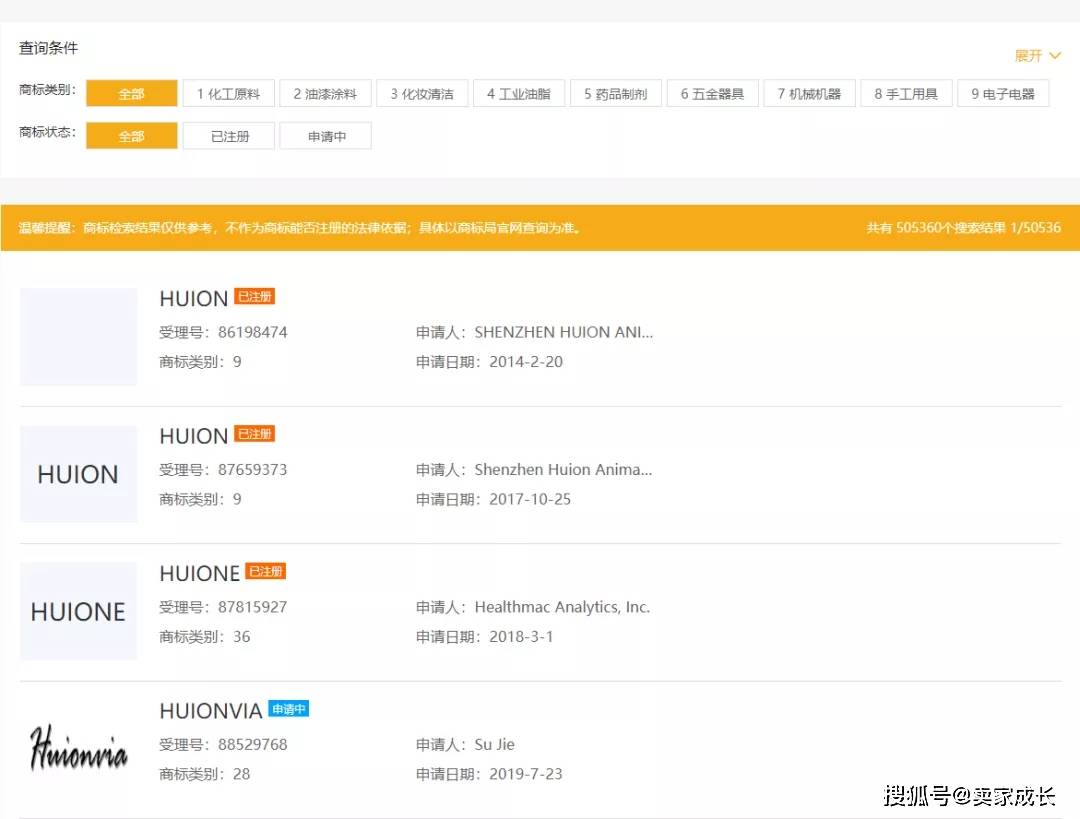Pick category 8 手工用具
Image resolution: width=1080 pixels, height=819 pixels.
(906, 94)
